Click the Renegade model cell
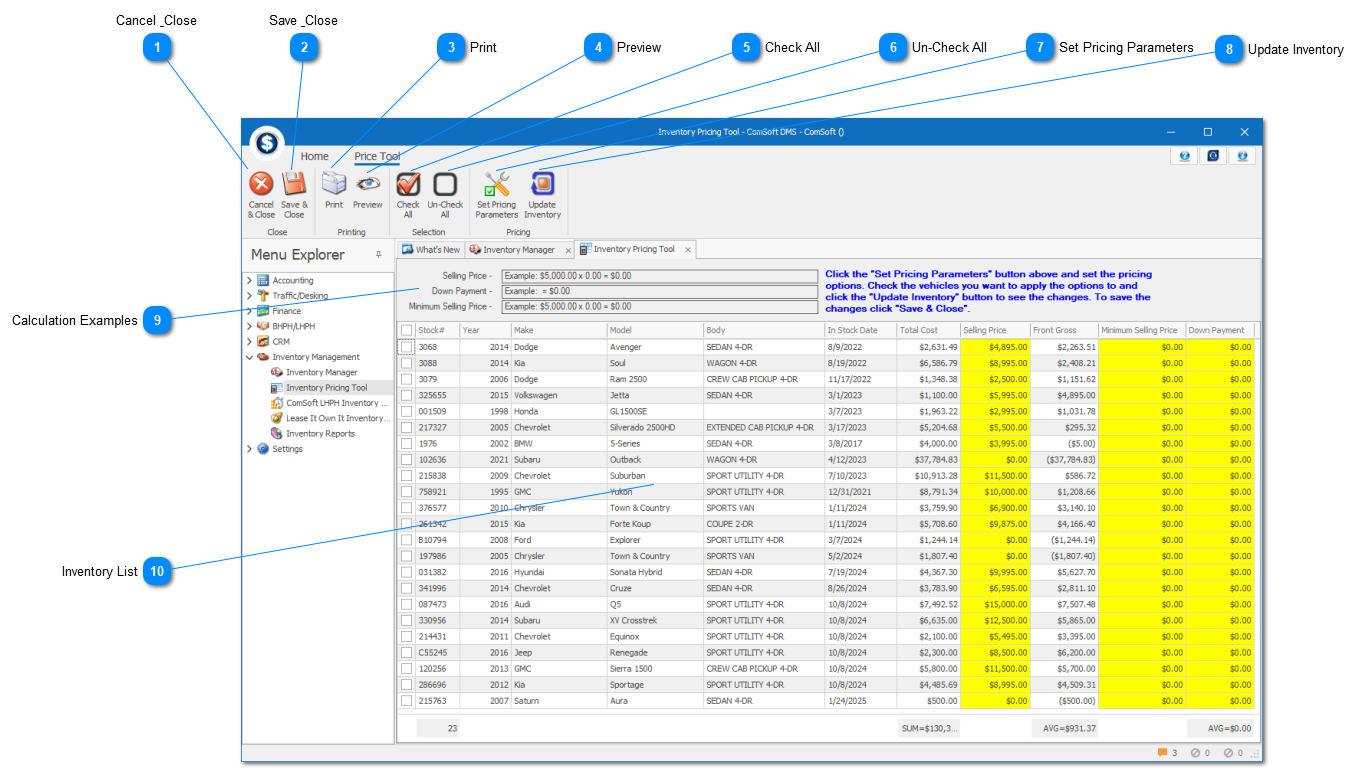Image resolution: width=1360 pixels, height=771 pixels. [x=655, y=652]
